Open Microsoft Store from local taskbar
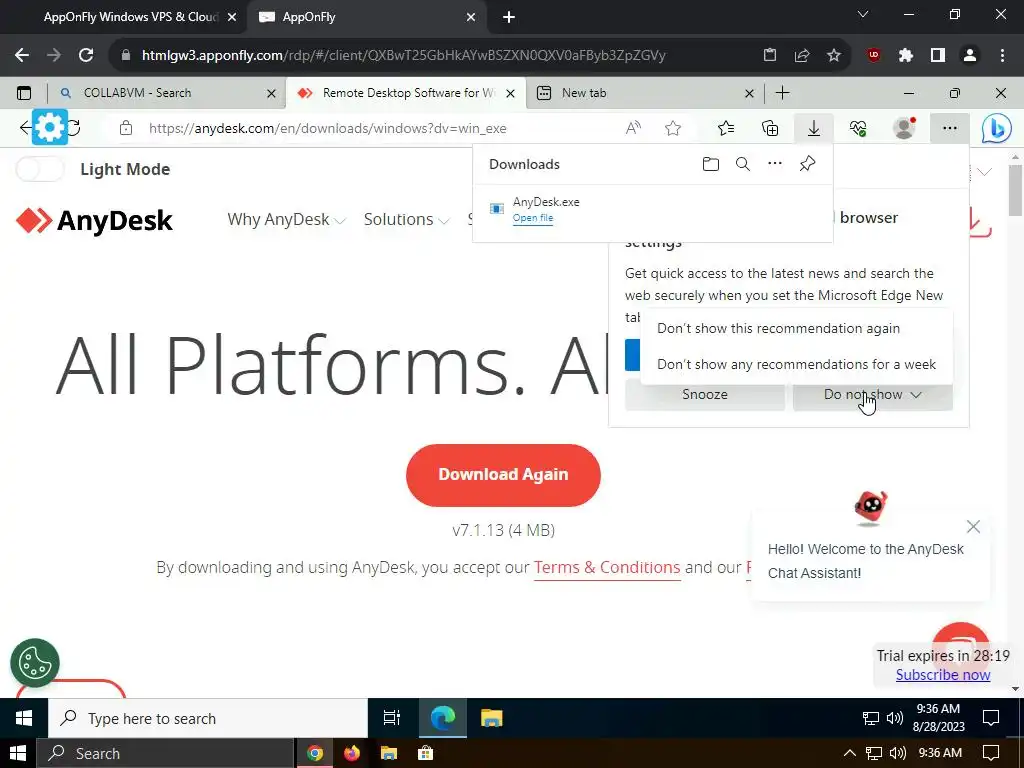Image resolution: width=1024 pixels, height=768 pixels. [x=425, y=753]
